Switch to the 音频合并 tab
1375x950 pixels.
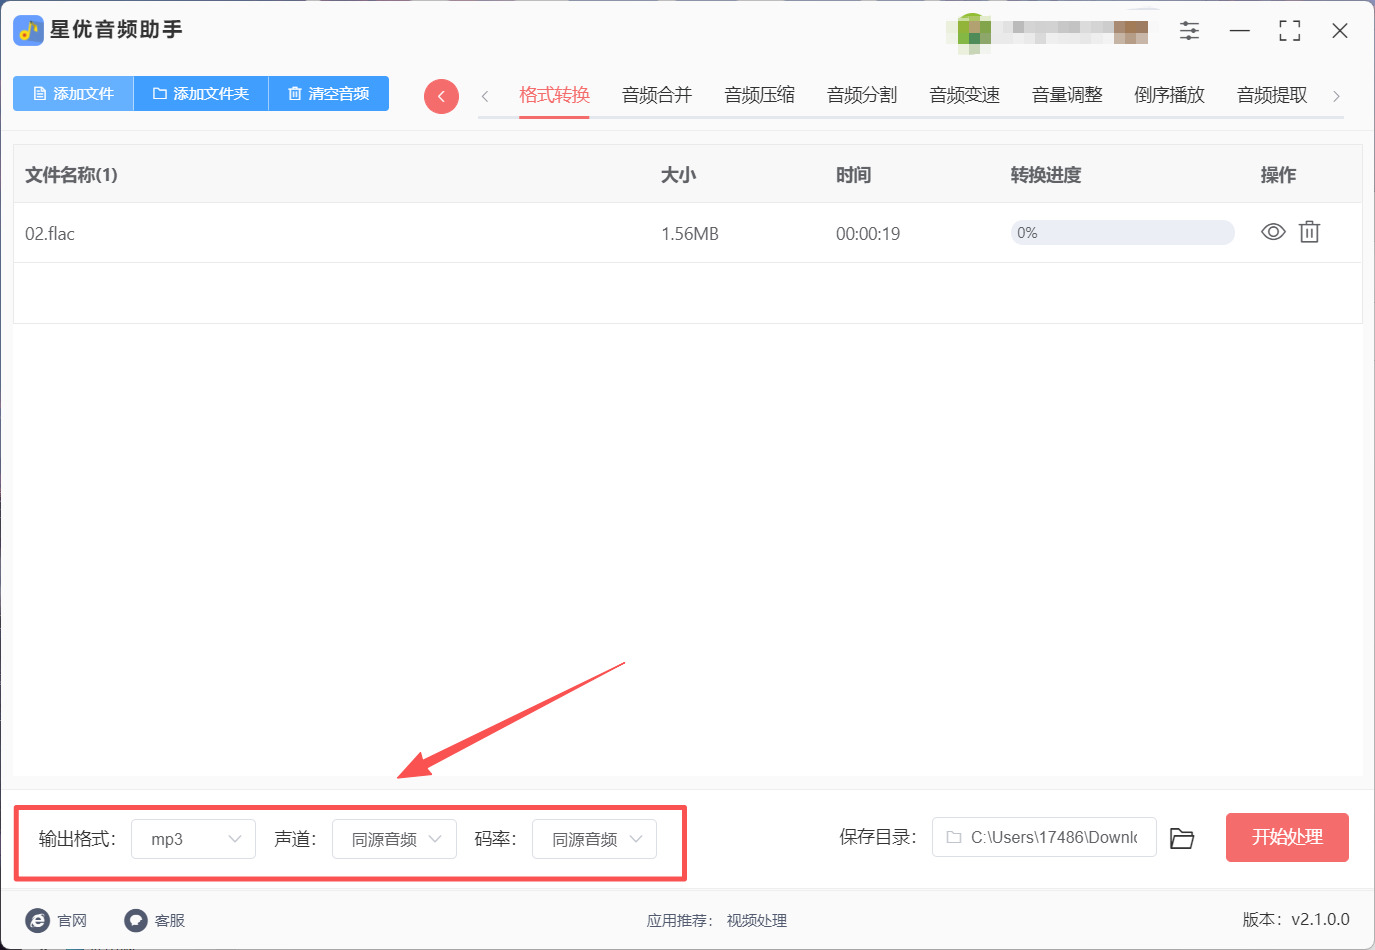(657, 95)
